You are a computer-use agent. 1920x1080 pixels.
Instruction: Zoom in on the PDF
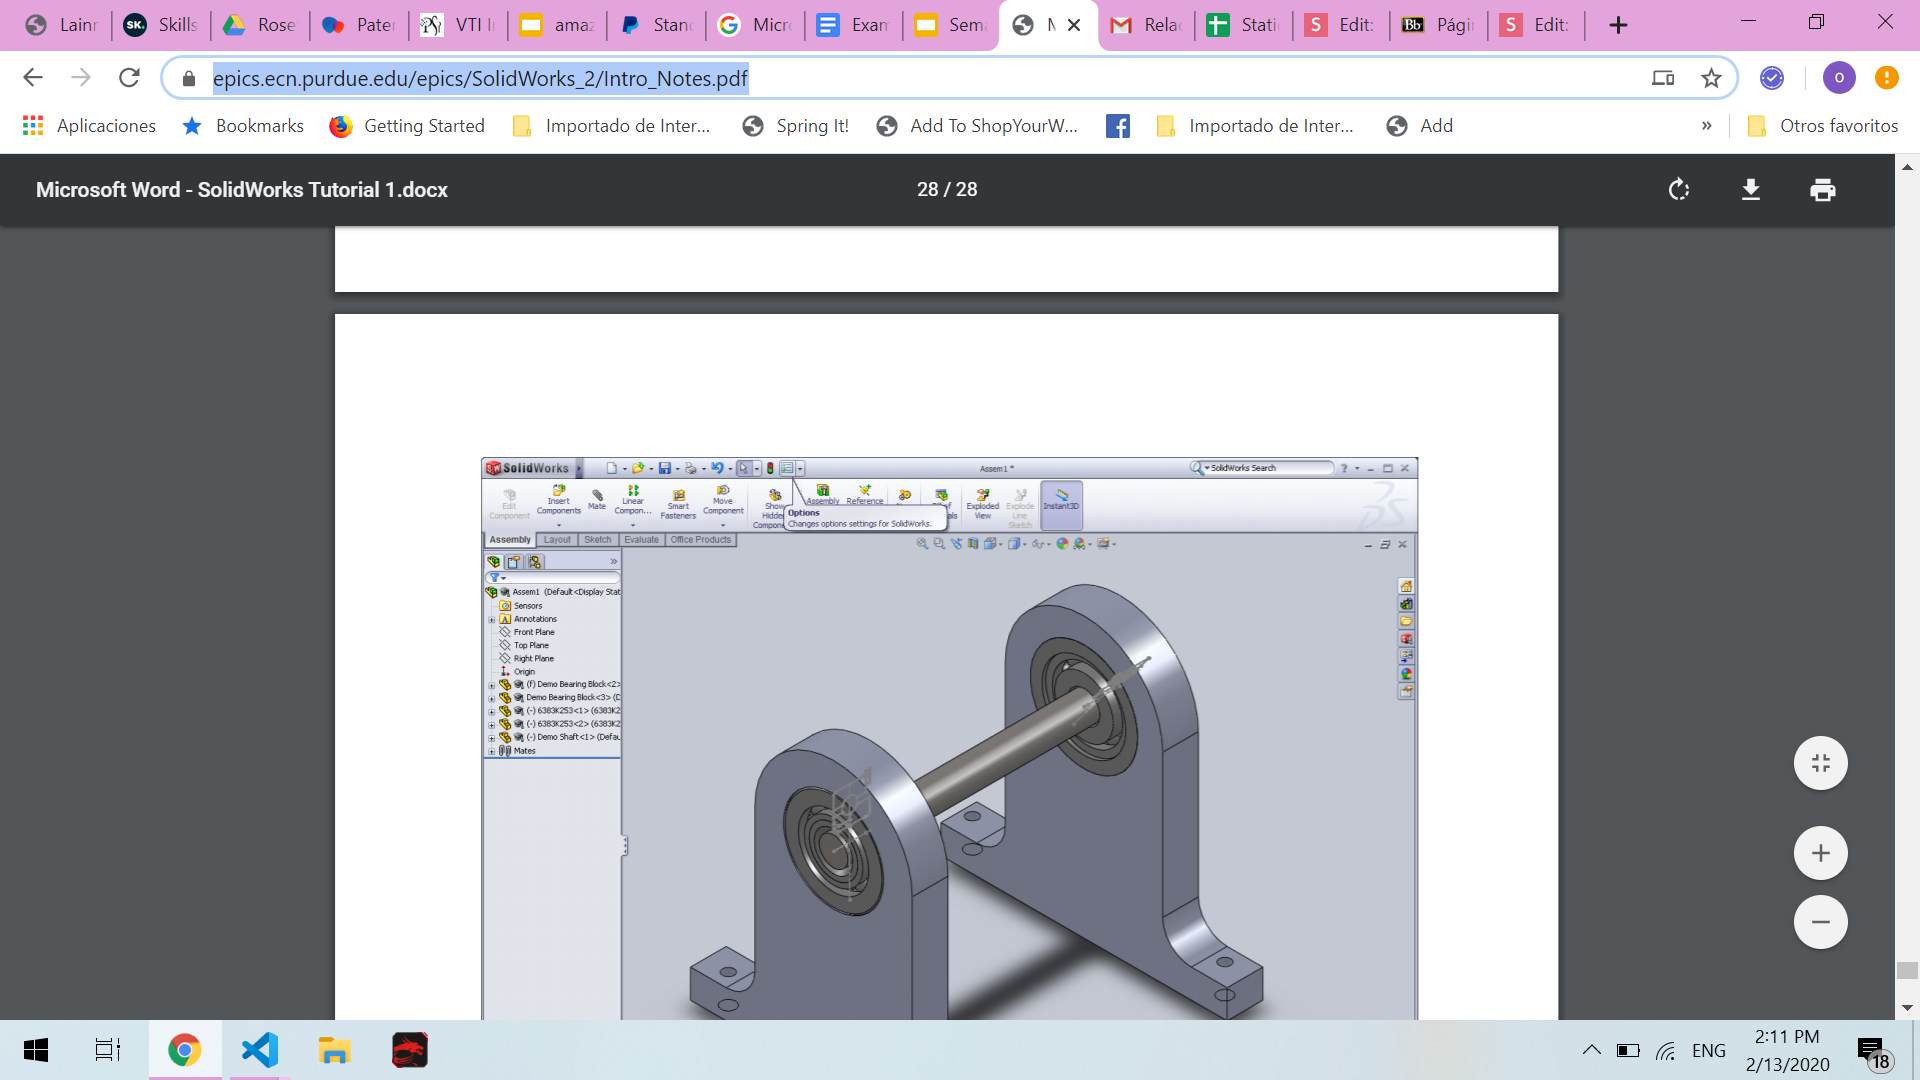point(1820,853)
